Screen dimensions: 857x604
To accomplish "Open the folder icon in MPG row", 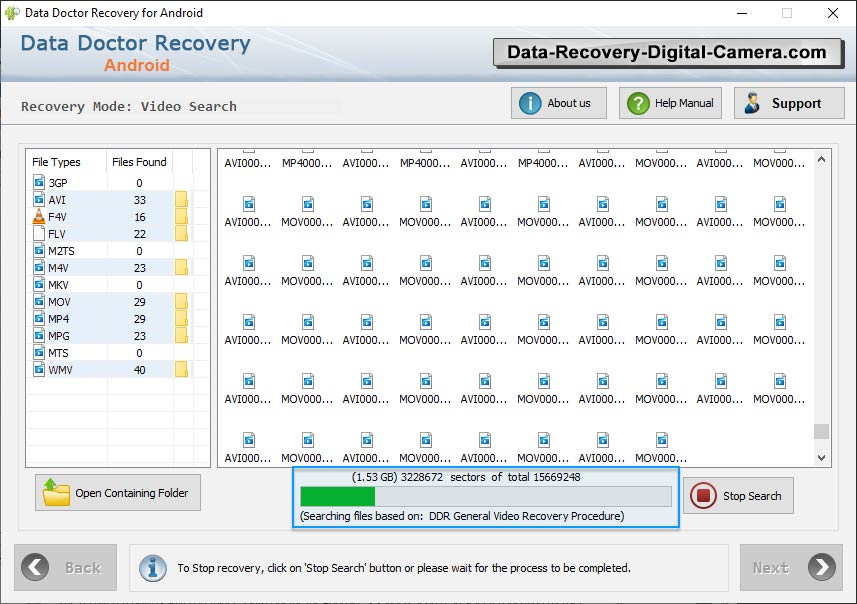I will coord(181,335).
